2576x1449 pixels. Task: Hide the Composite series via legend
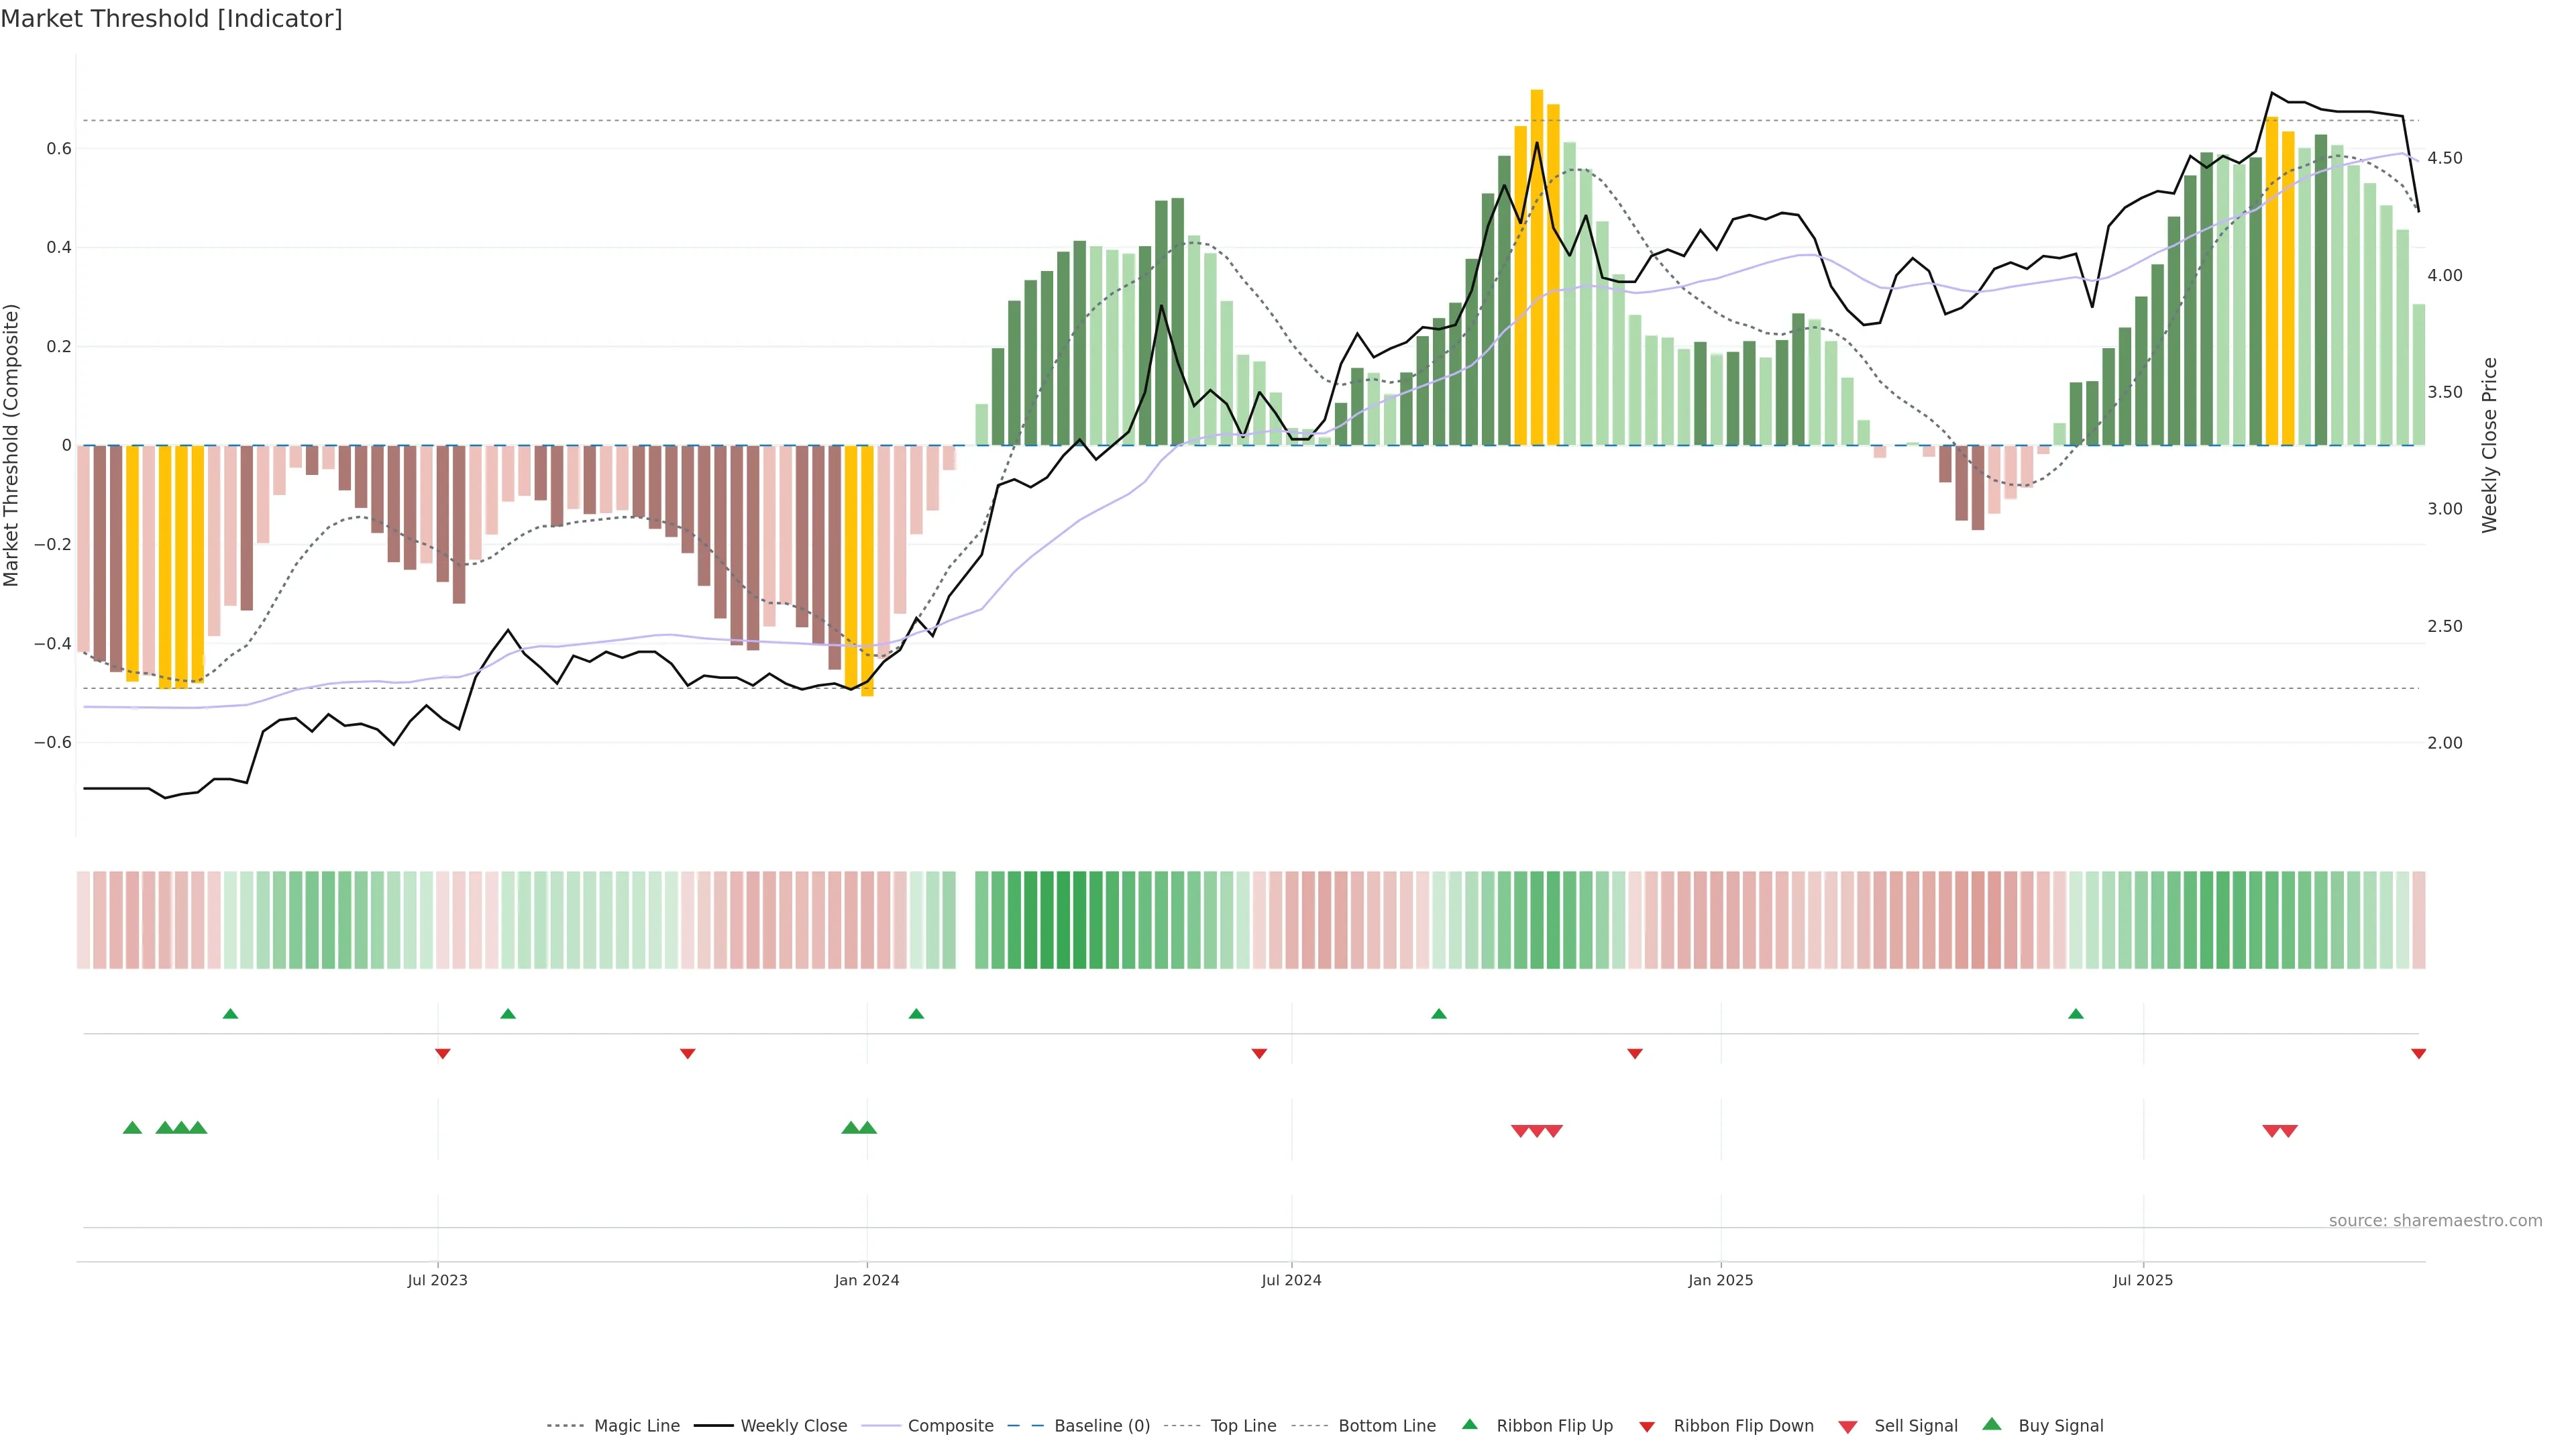coord(950,1426)
